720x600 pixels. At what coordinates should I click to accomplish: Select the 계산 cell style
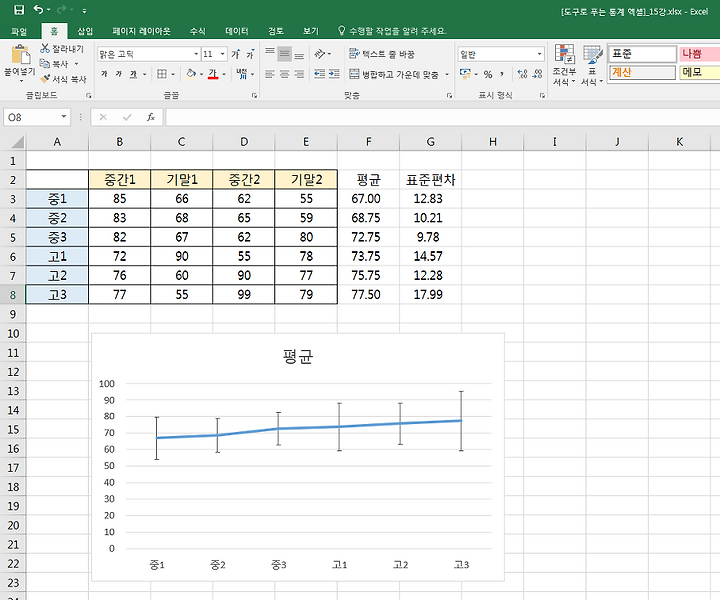(x=642, y=73)
